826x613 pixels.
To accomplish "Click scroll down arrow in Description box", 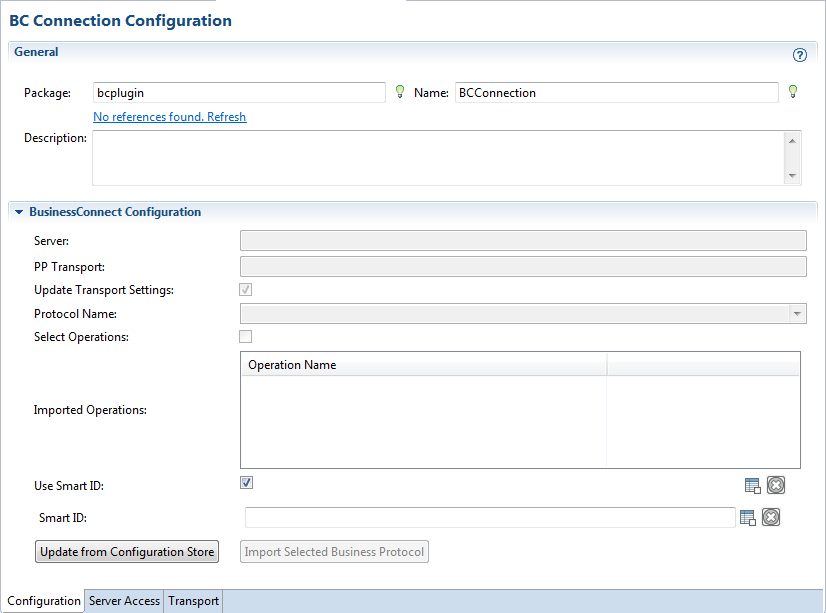I will 793,176.
